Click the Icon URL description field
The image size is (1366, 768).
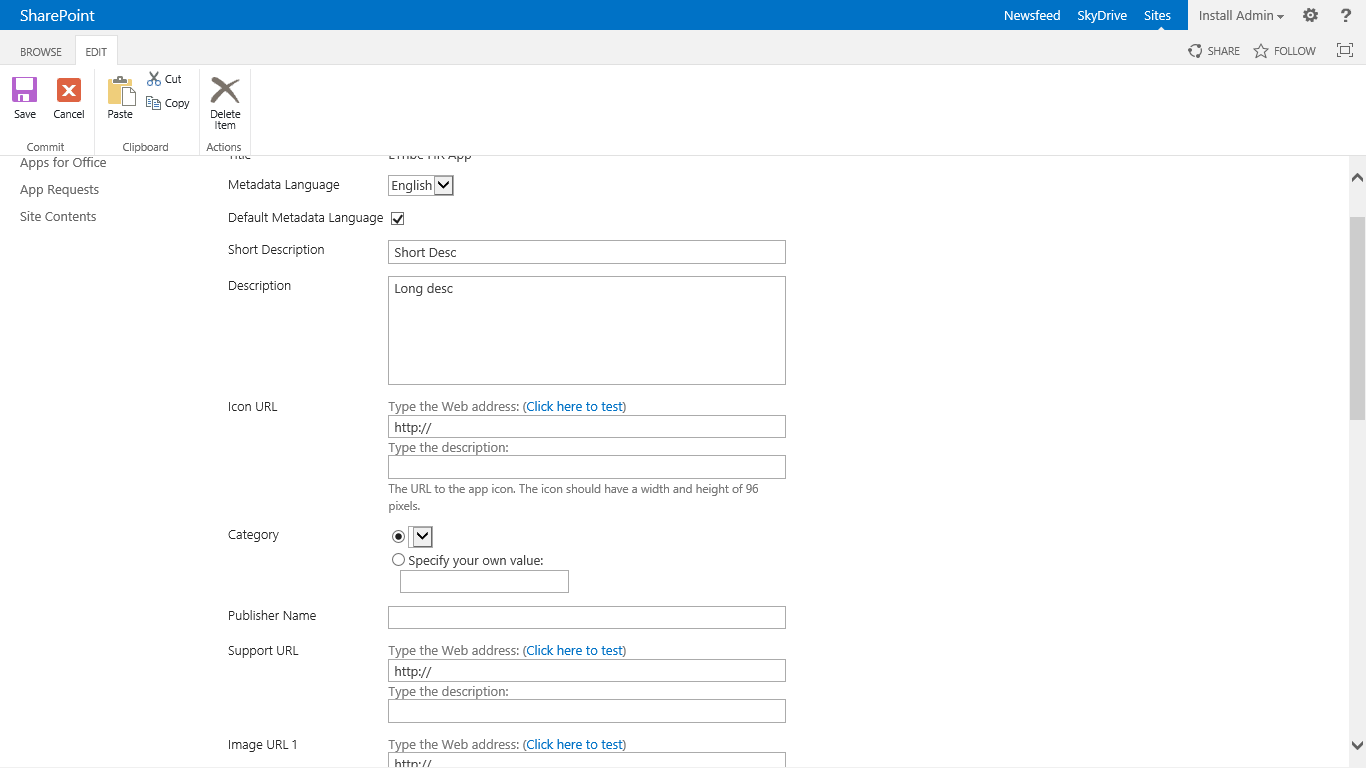tap(587, 467)
